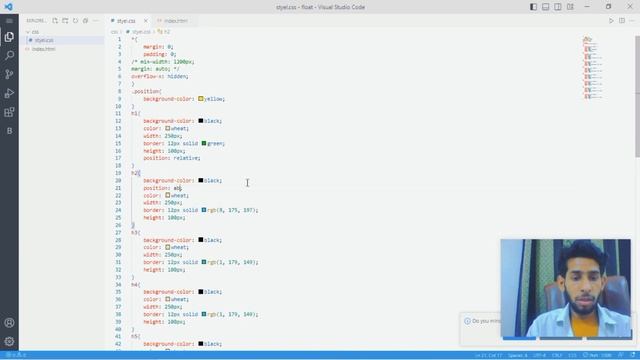Image resolution: width=640 pixels, height=360 pixels.
Task: Click the black color swatch on line 12
Action: pos(200,121)
